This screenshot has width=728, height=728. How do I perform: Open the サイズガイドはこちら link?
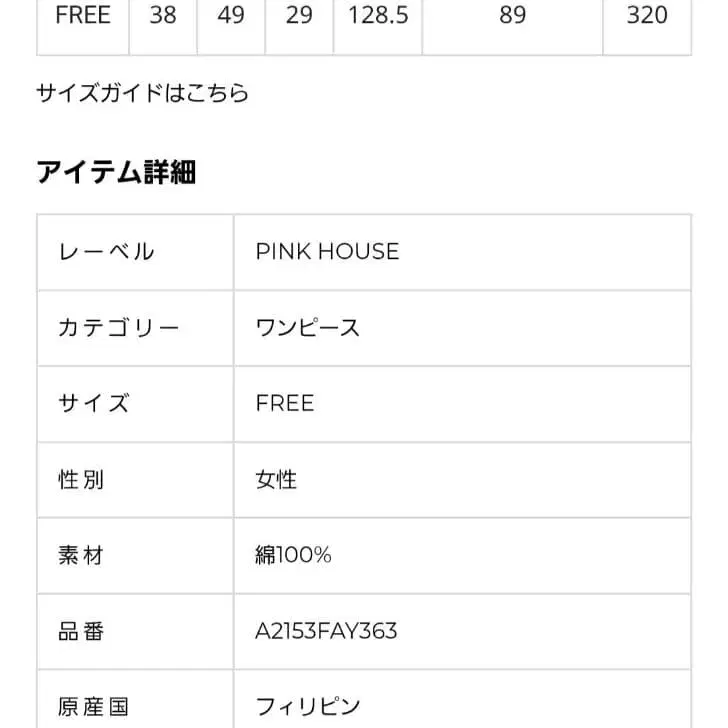pyautogui.click(x=142, y=94)
